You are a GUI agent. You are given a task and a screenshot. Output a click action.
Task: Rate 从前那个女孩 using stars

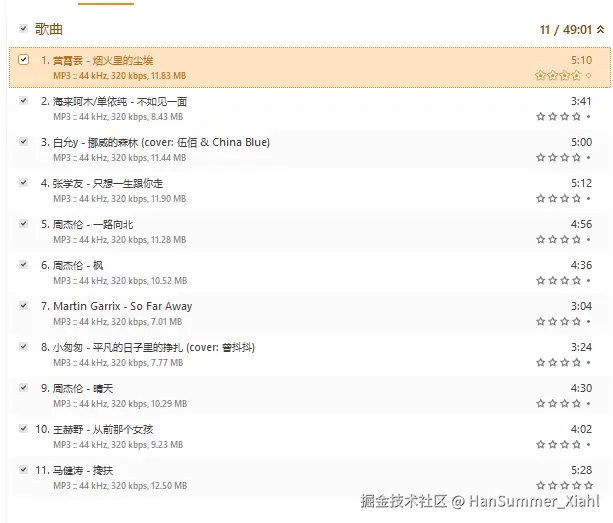[x=558, y=444]
